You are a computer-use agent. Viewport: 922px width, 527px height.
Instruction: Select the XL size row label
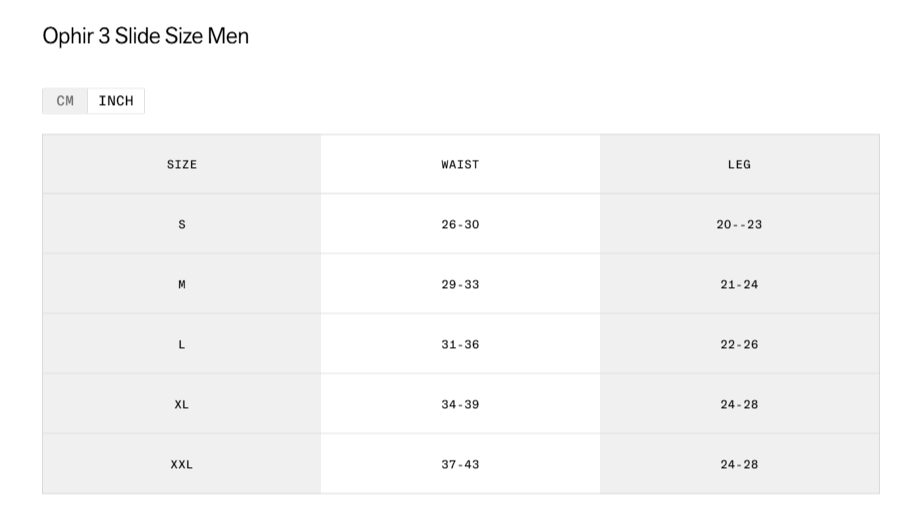(182, 404)
